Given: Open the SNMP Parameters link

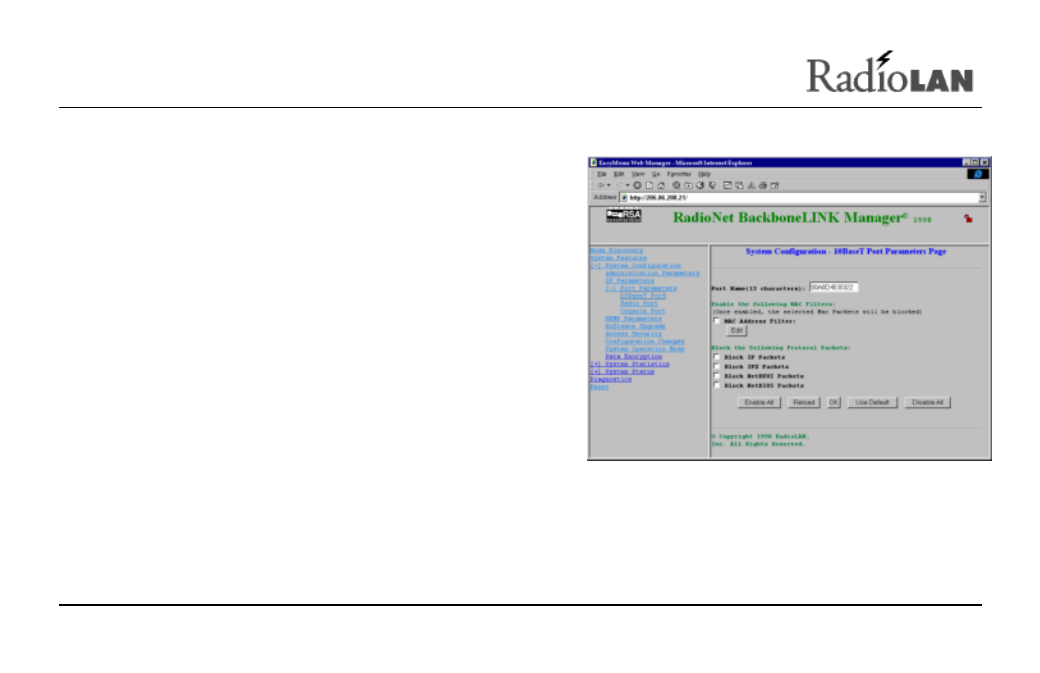Looking at the screenshot, I should (x=633, y=319).
